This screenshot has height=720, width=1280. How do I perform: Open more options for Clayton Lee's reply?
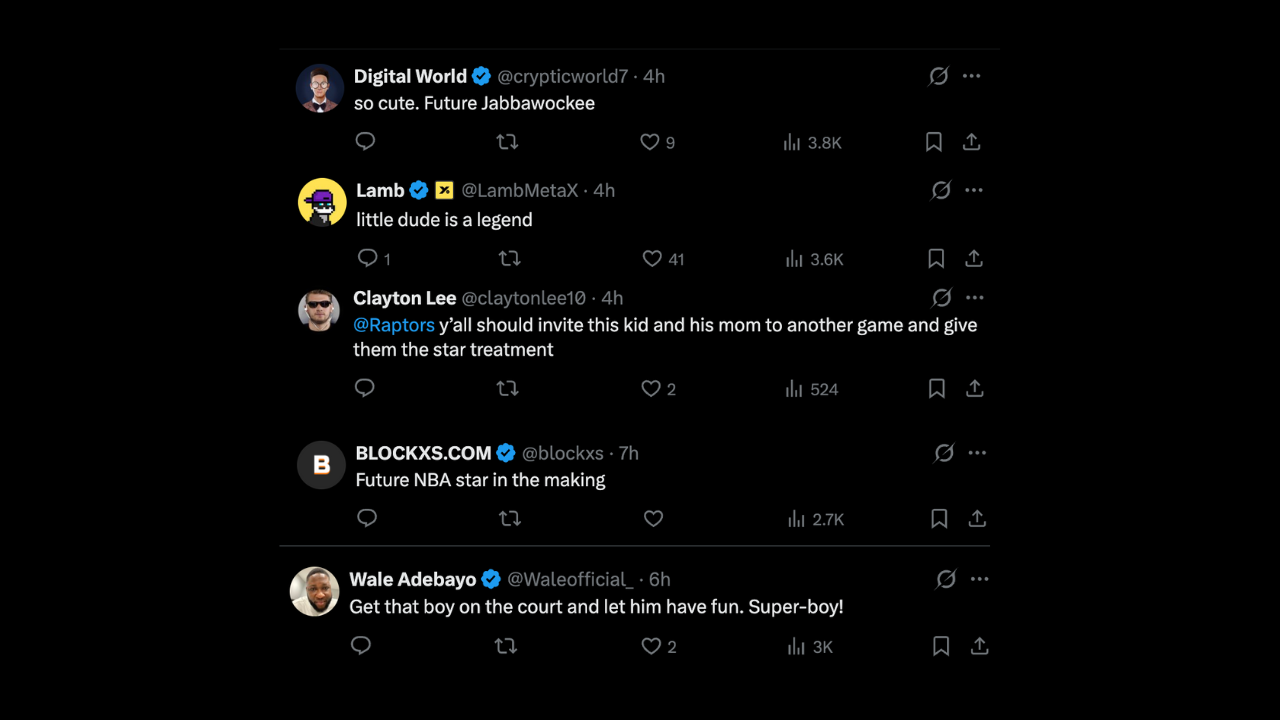pos(977,297)
